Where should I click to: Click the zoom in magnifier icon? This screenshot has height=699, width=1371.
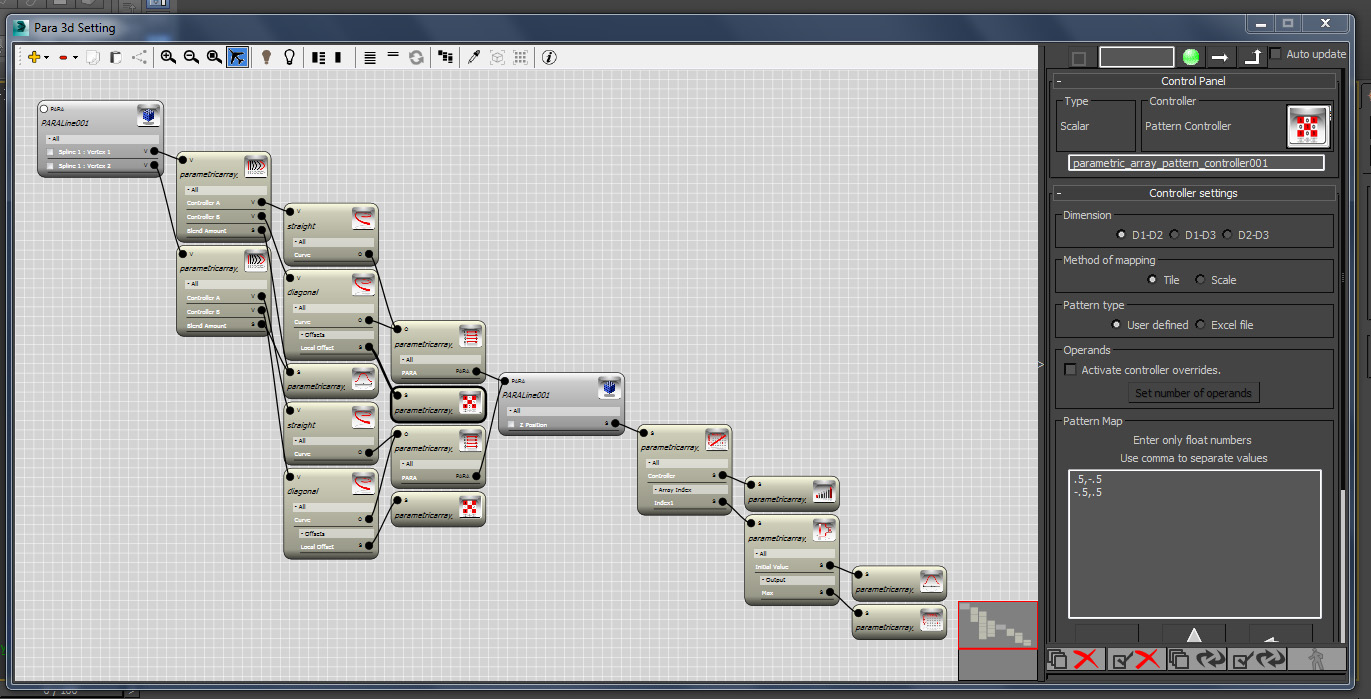click(x=168, y=58)
